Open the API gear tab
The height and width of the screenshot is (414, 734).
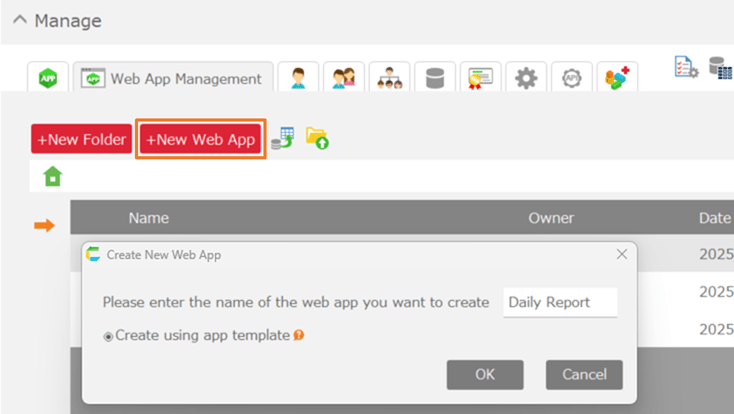(571, 78)
